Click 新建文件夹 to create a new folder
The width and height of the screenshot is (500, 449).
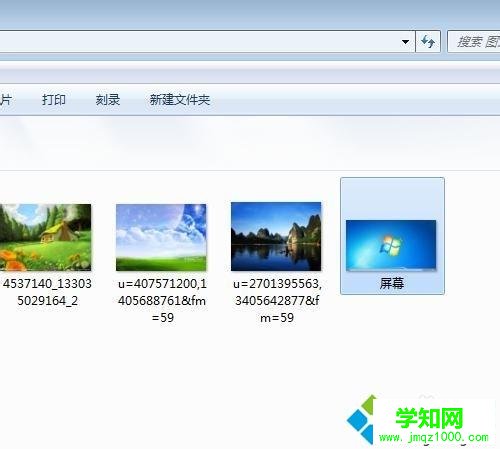[180, 100]
